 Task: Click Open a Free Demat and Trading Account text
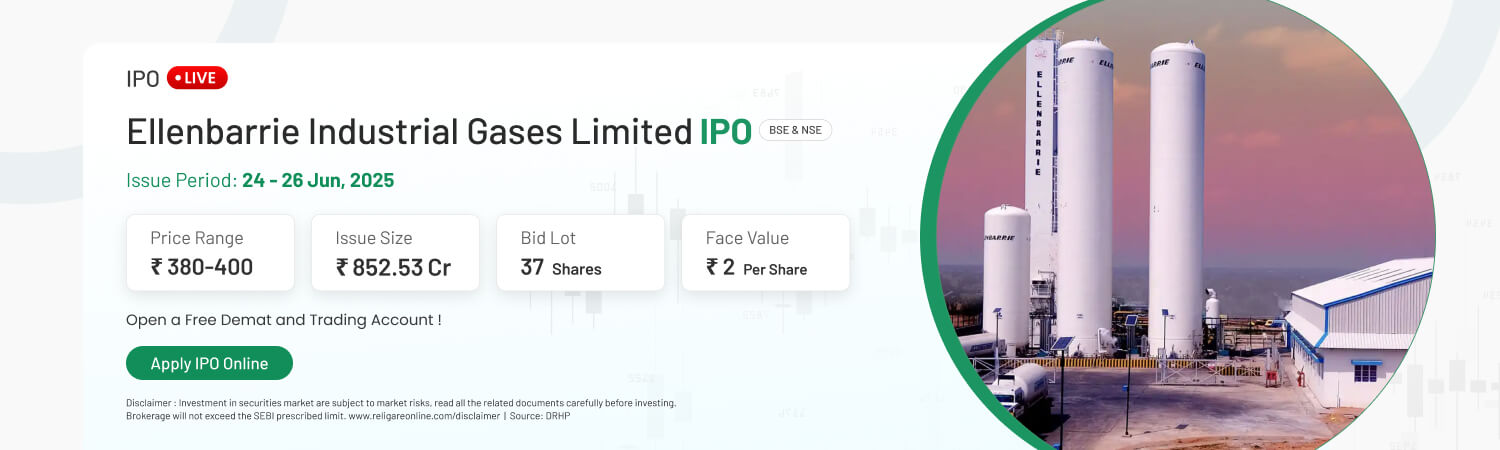284,320
